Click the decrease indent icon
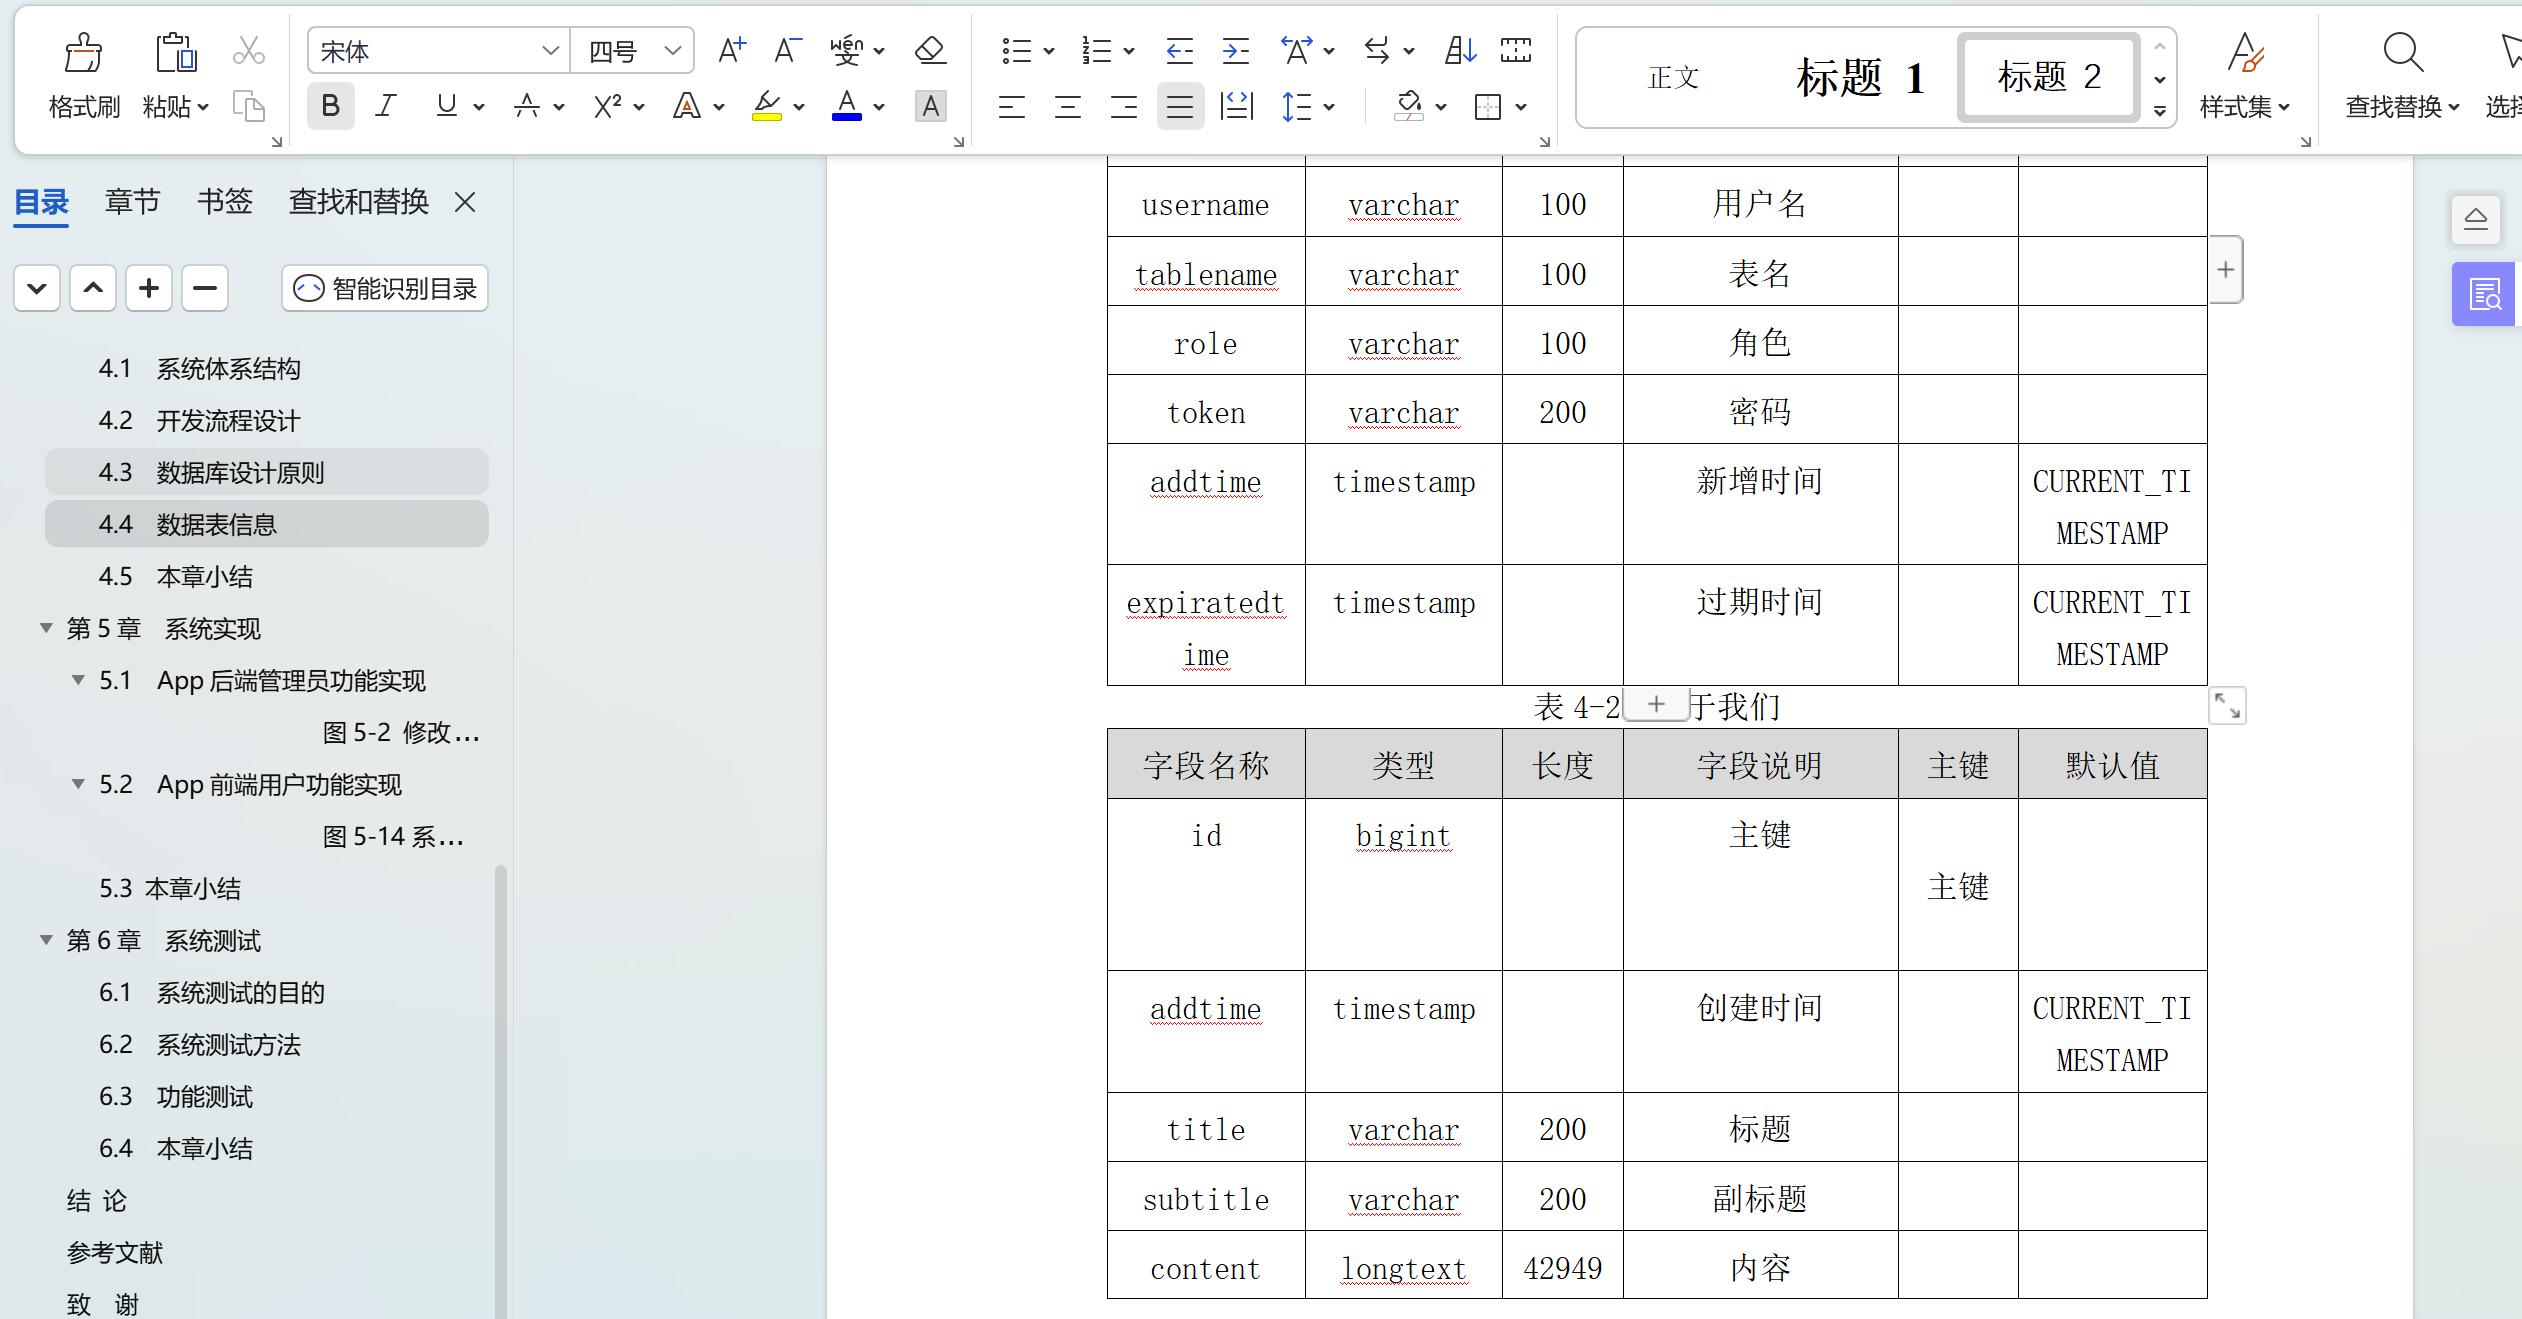The height and width of the screenshot is (1319, 2522). pyautogui.click(x=1180, y=50)
